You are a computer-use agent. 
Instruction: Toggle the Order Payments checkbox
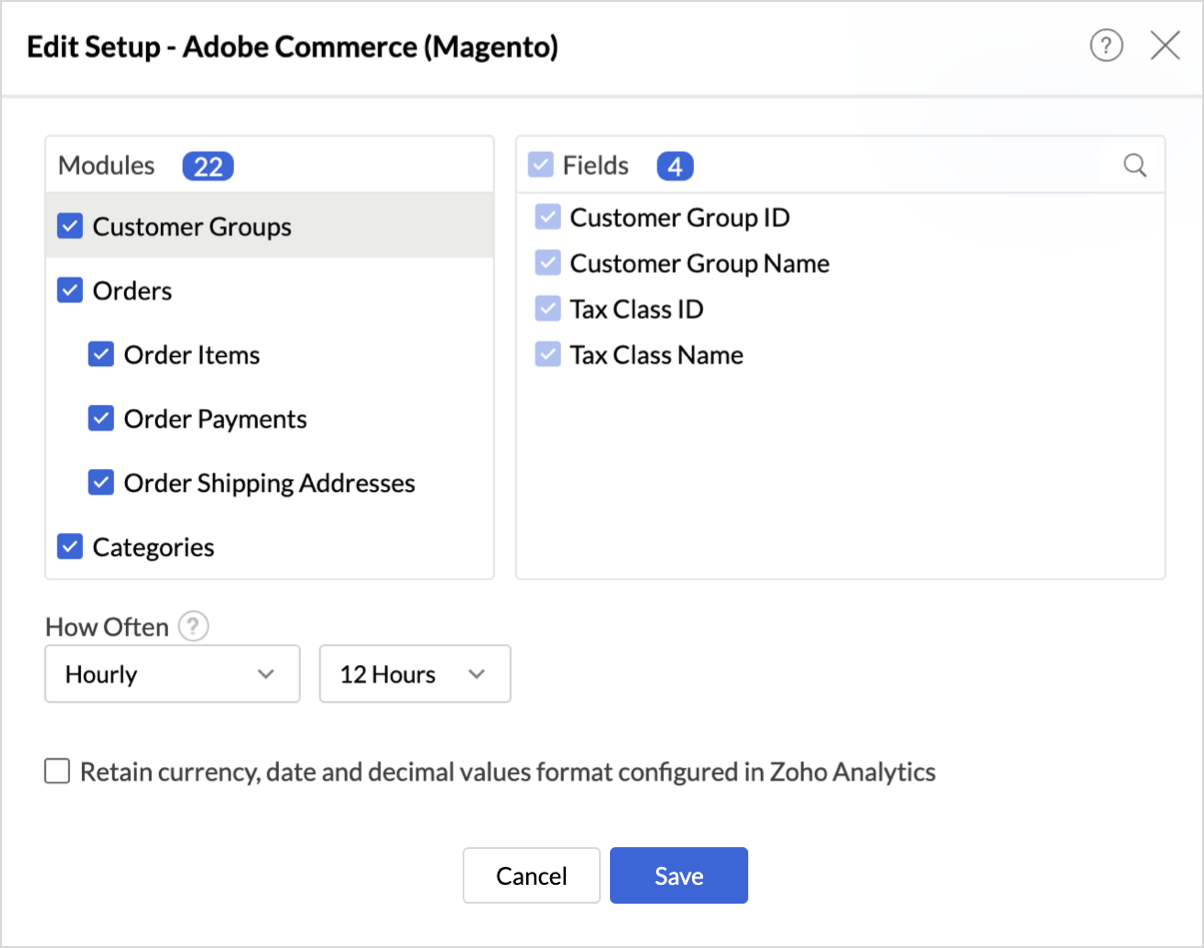(101, 419)
